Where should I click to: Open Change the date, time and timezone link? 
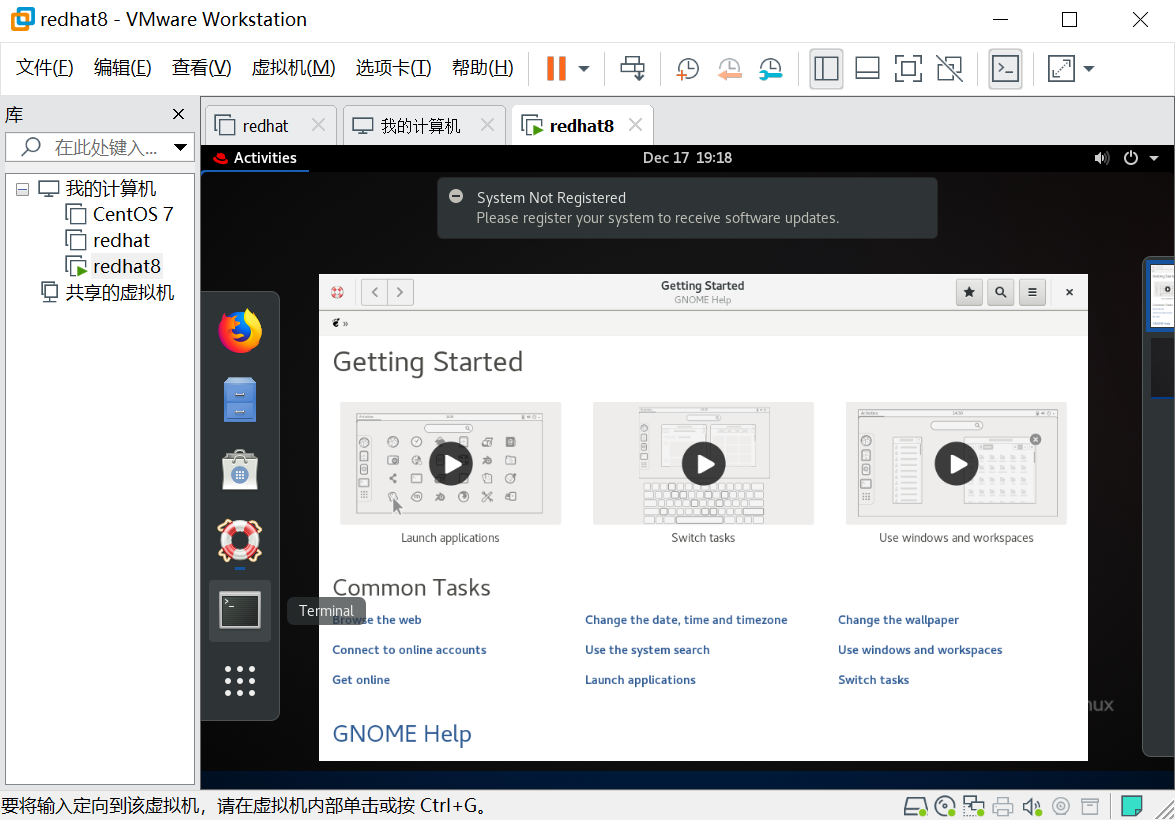(x=686, y=620)
